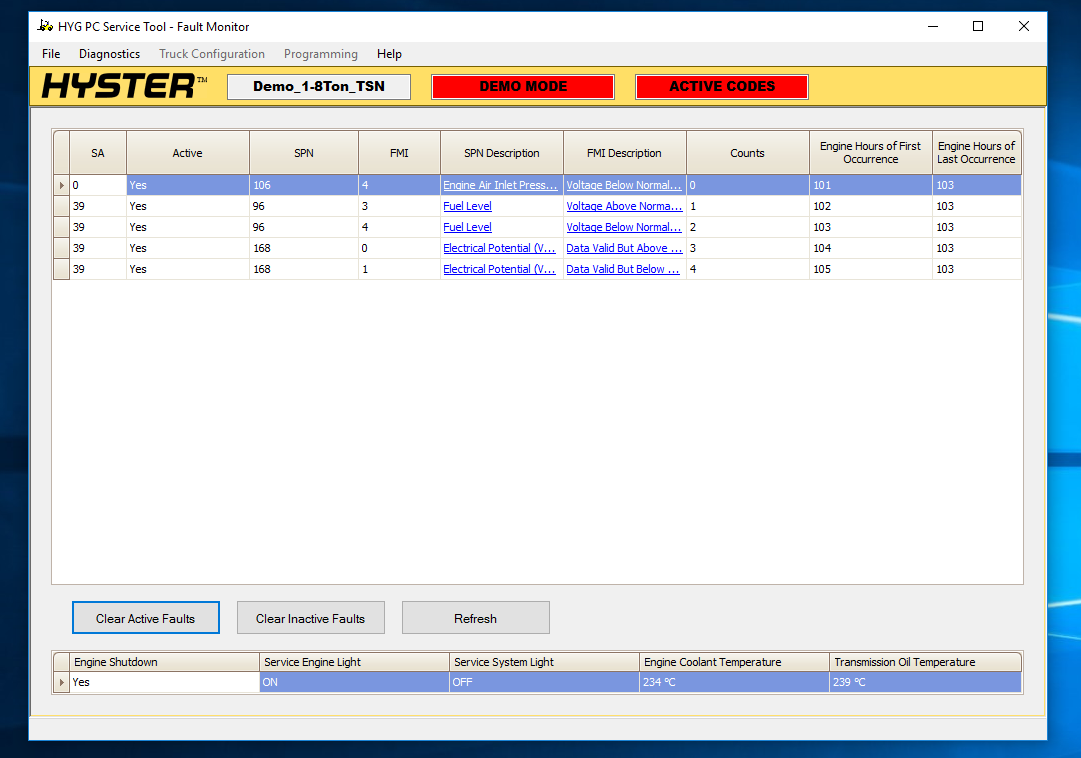
Task: Open Engine Air Inlet Pressure description link
Action: click(x=500, y=185)
